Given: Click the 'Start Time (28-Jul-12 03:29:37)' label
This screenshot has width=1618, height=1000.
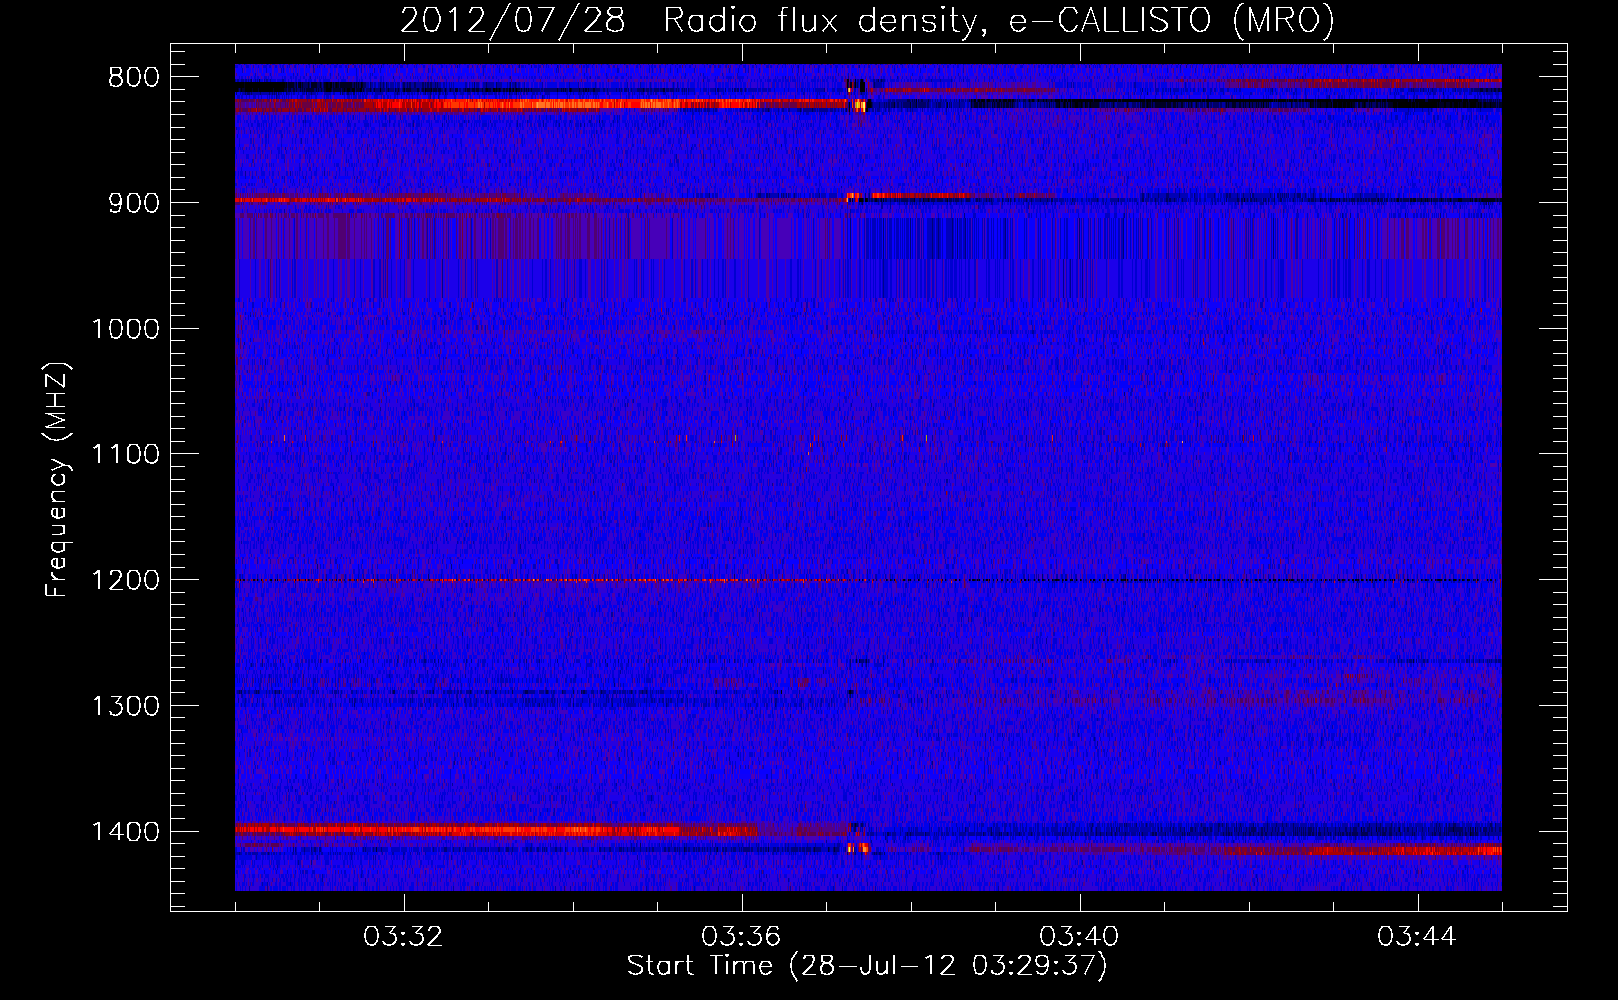Looking at the screenshot, I should click(867, 966).
